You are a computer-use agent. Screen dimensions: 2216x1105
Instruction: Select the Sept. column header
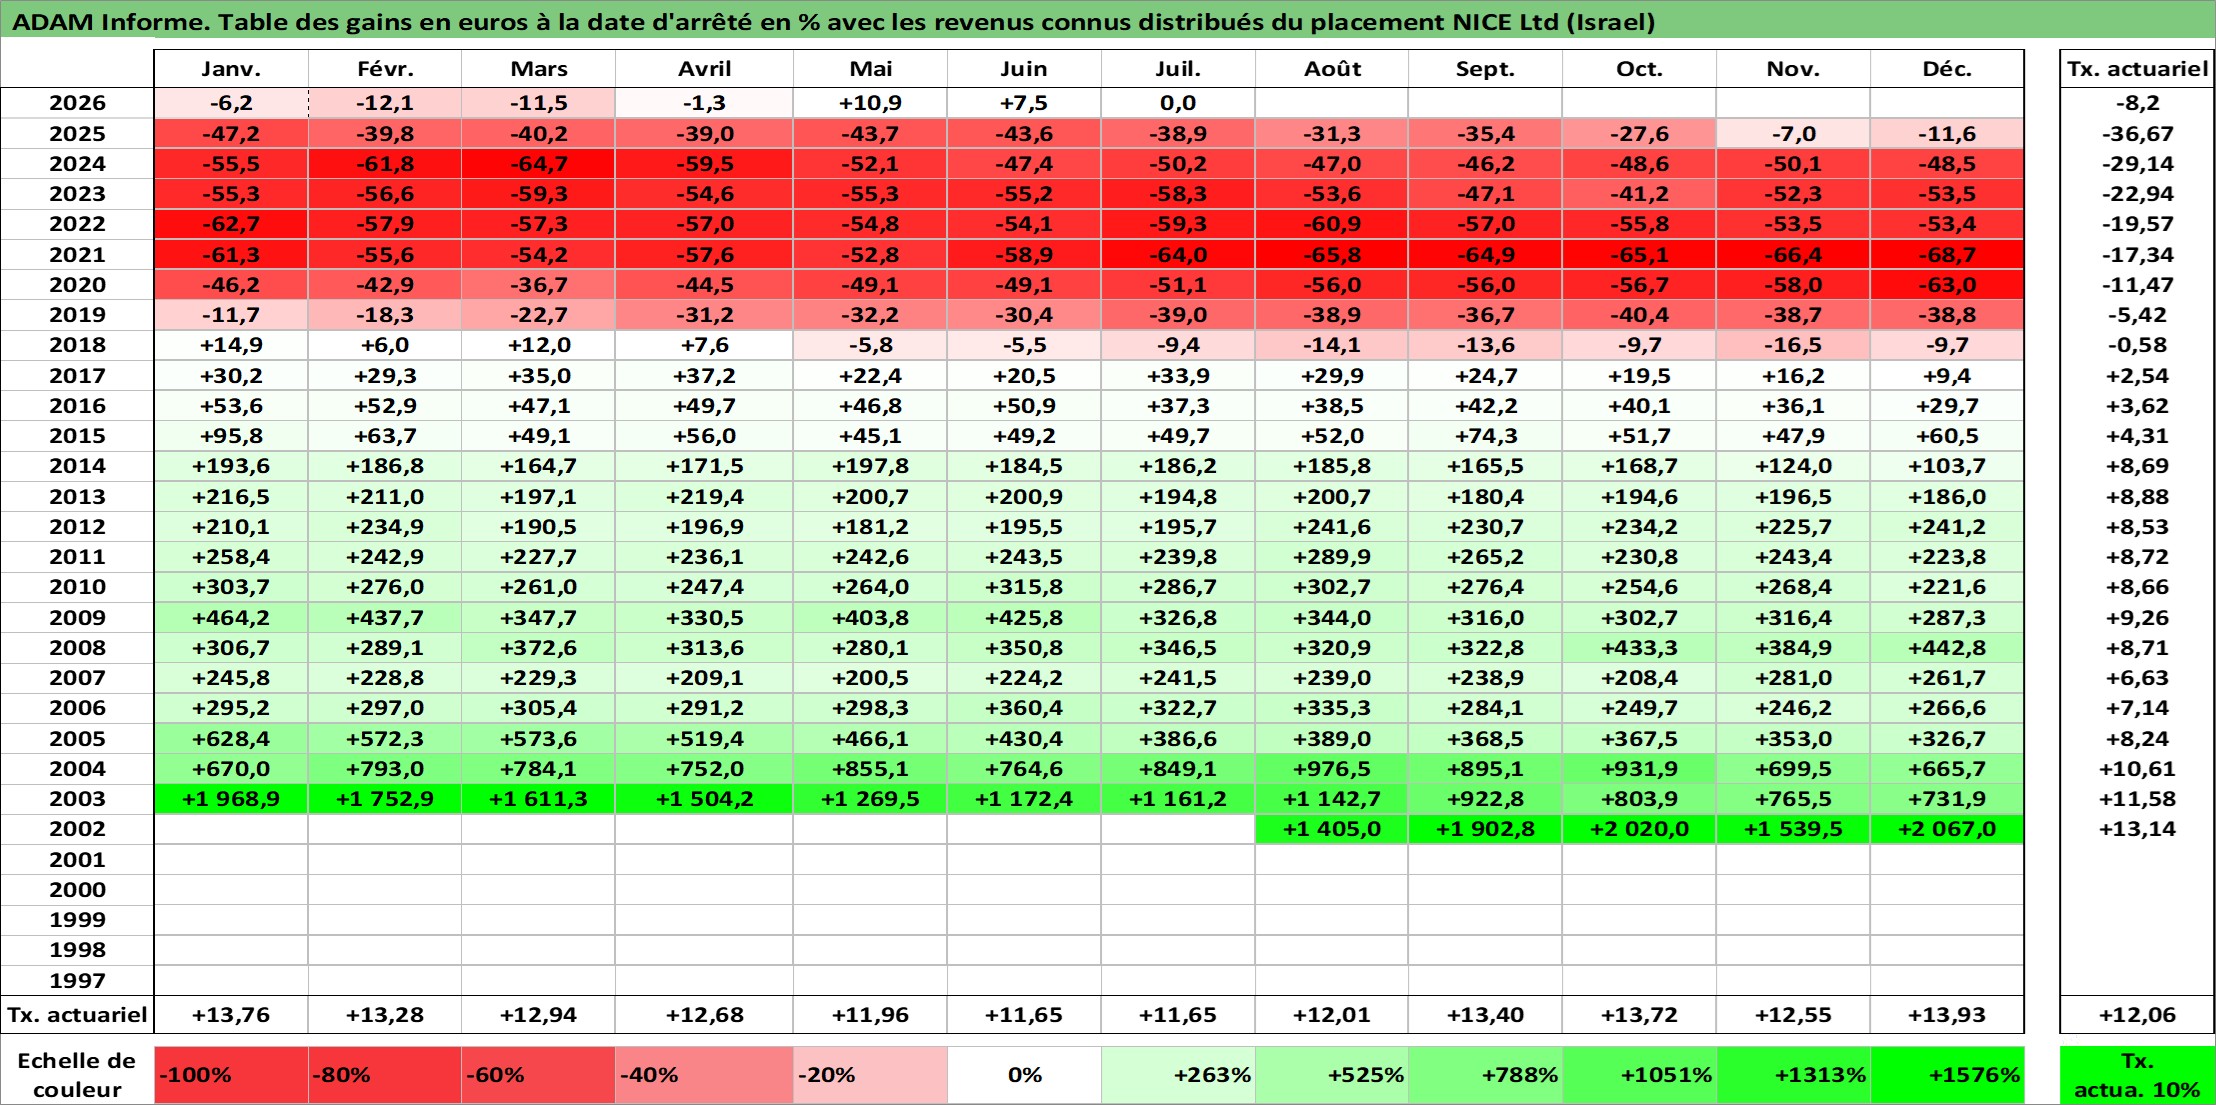coord(1485,69)
